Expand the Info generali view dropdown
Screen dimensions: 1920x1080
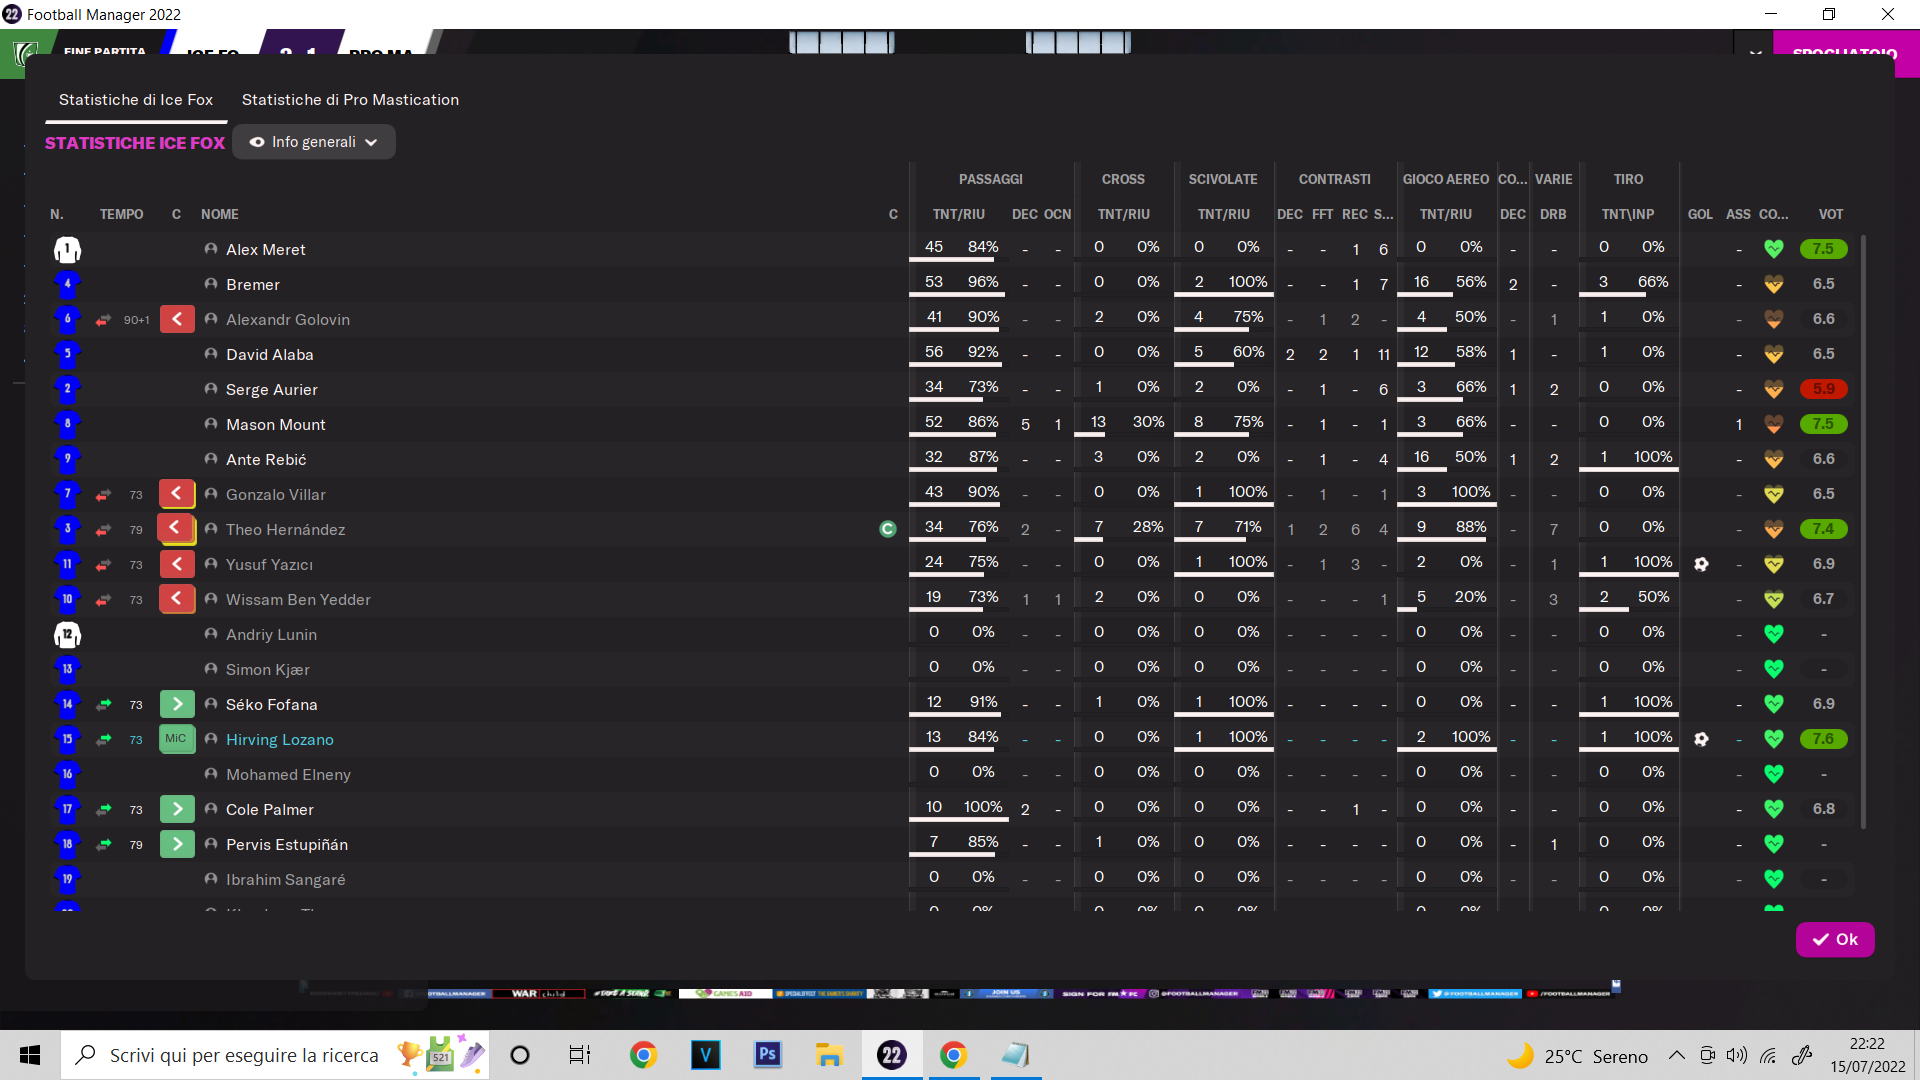(x=314, y=142)
